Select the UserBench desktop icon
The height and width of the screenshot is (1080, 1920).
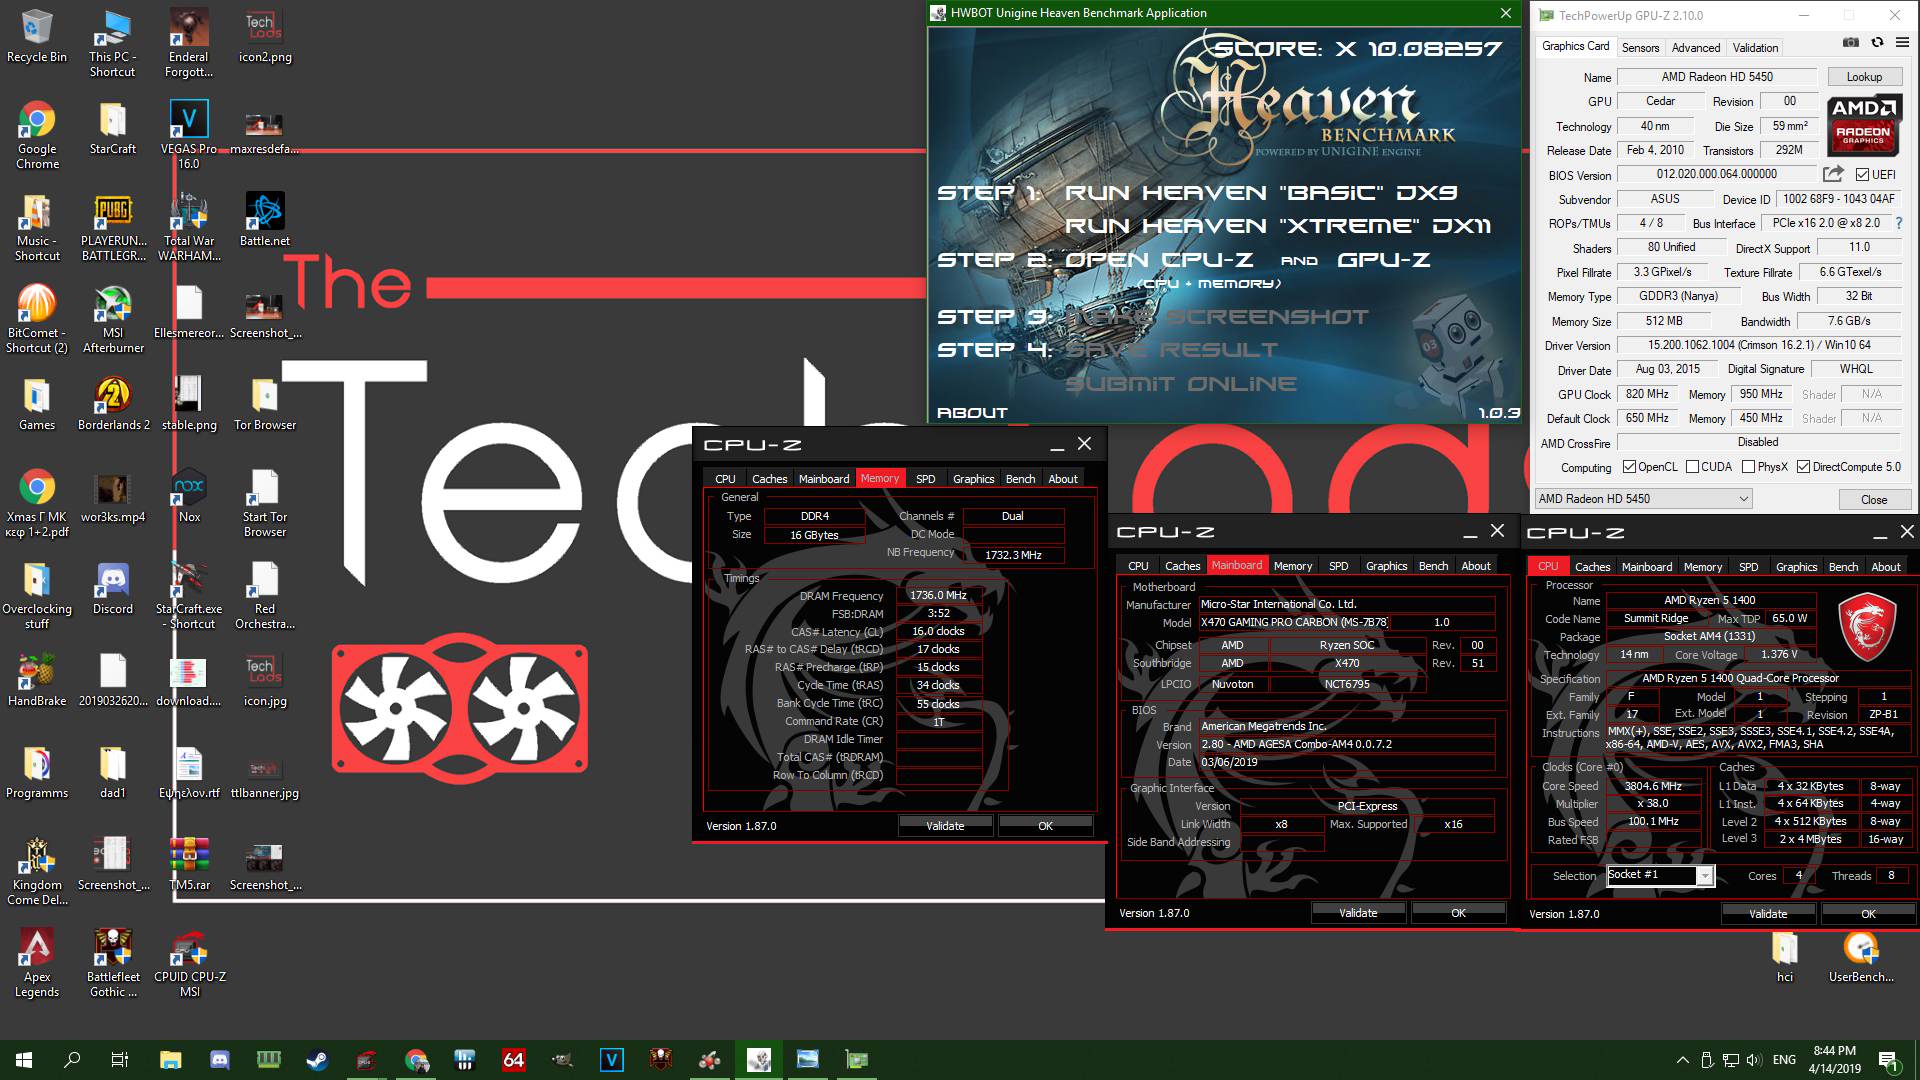[x=1861, y=957]
